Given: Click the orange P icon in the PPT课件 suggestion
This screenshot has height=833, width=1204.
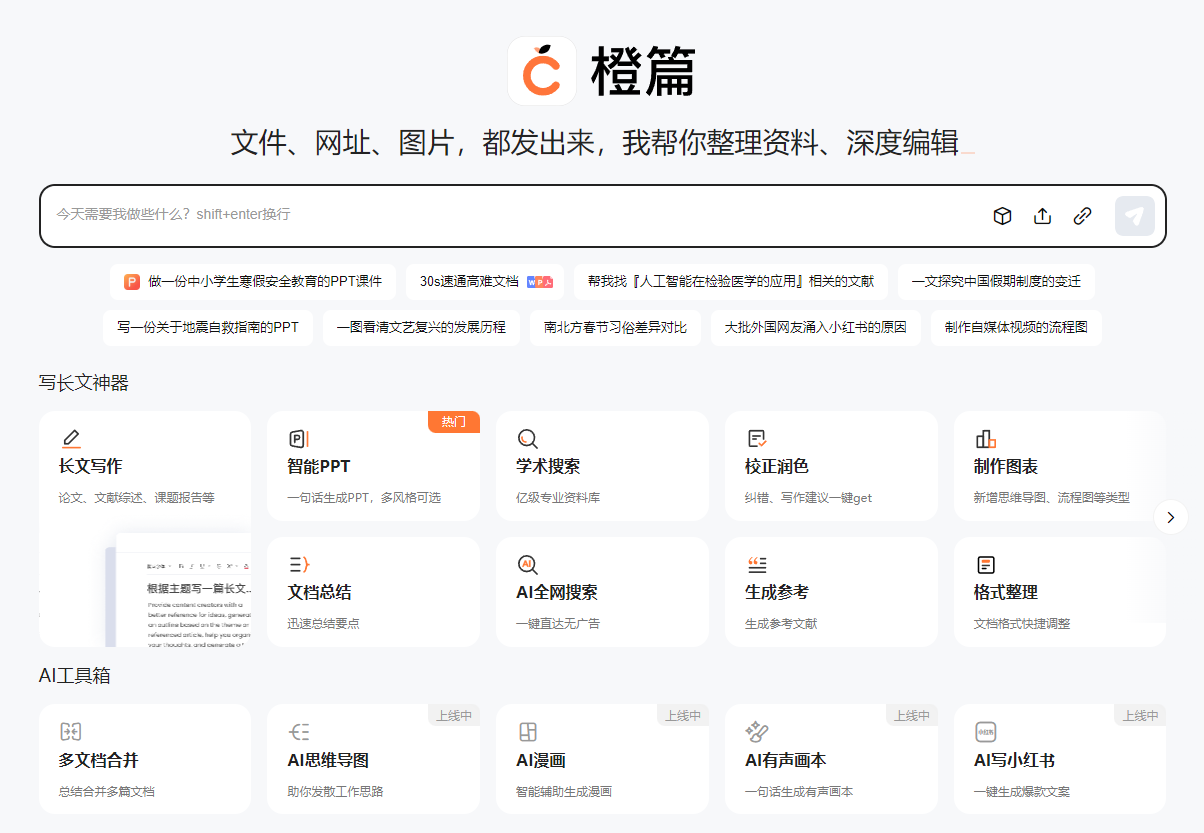Looking at the screenshot, I should click(x=132, y=282).
